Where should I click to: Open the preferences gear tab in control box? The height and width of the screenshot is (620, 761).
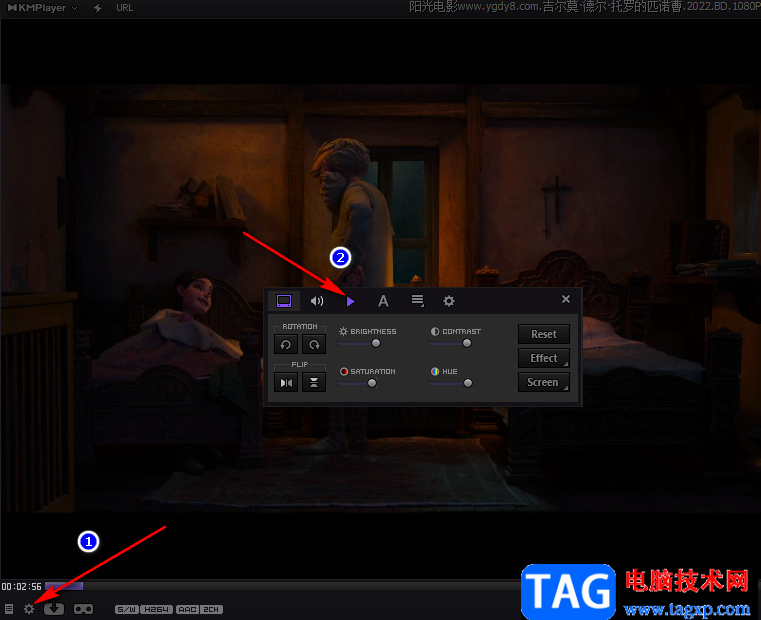point(449,301)
